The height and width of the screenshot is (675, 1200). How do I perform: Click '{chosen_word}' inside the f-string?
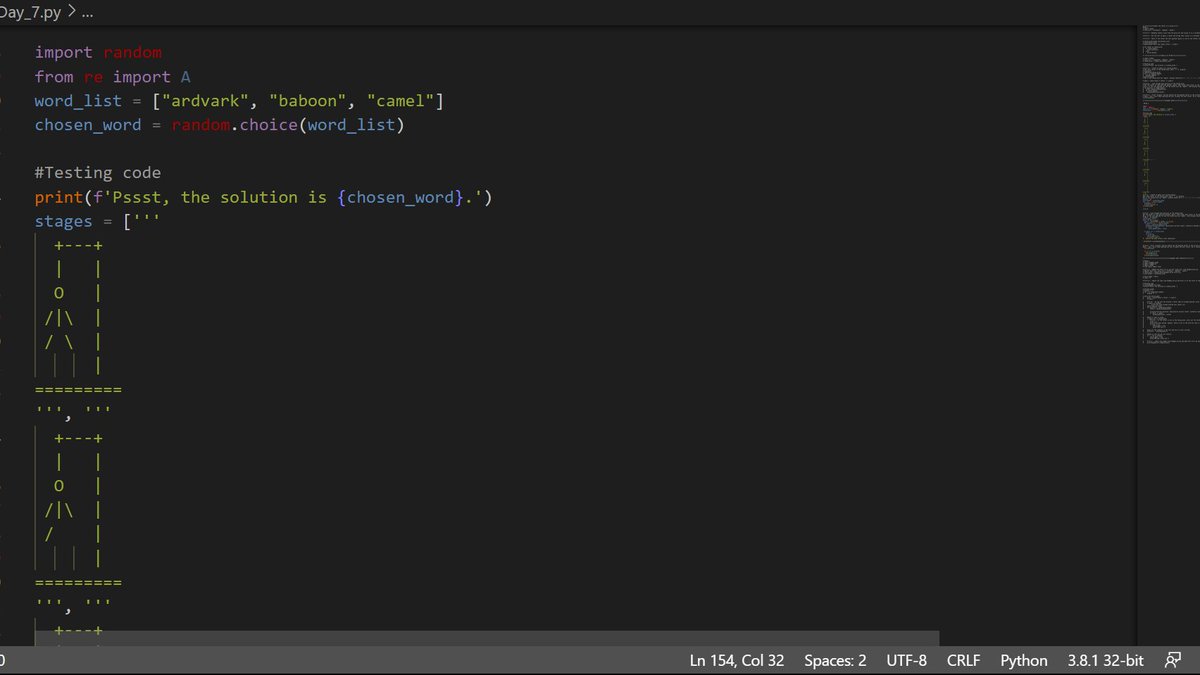(x=401, y=197)
